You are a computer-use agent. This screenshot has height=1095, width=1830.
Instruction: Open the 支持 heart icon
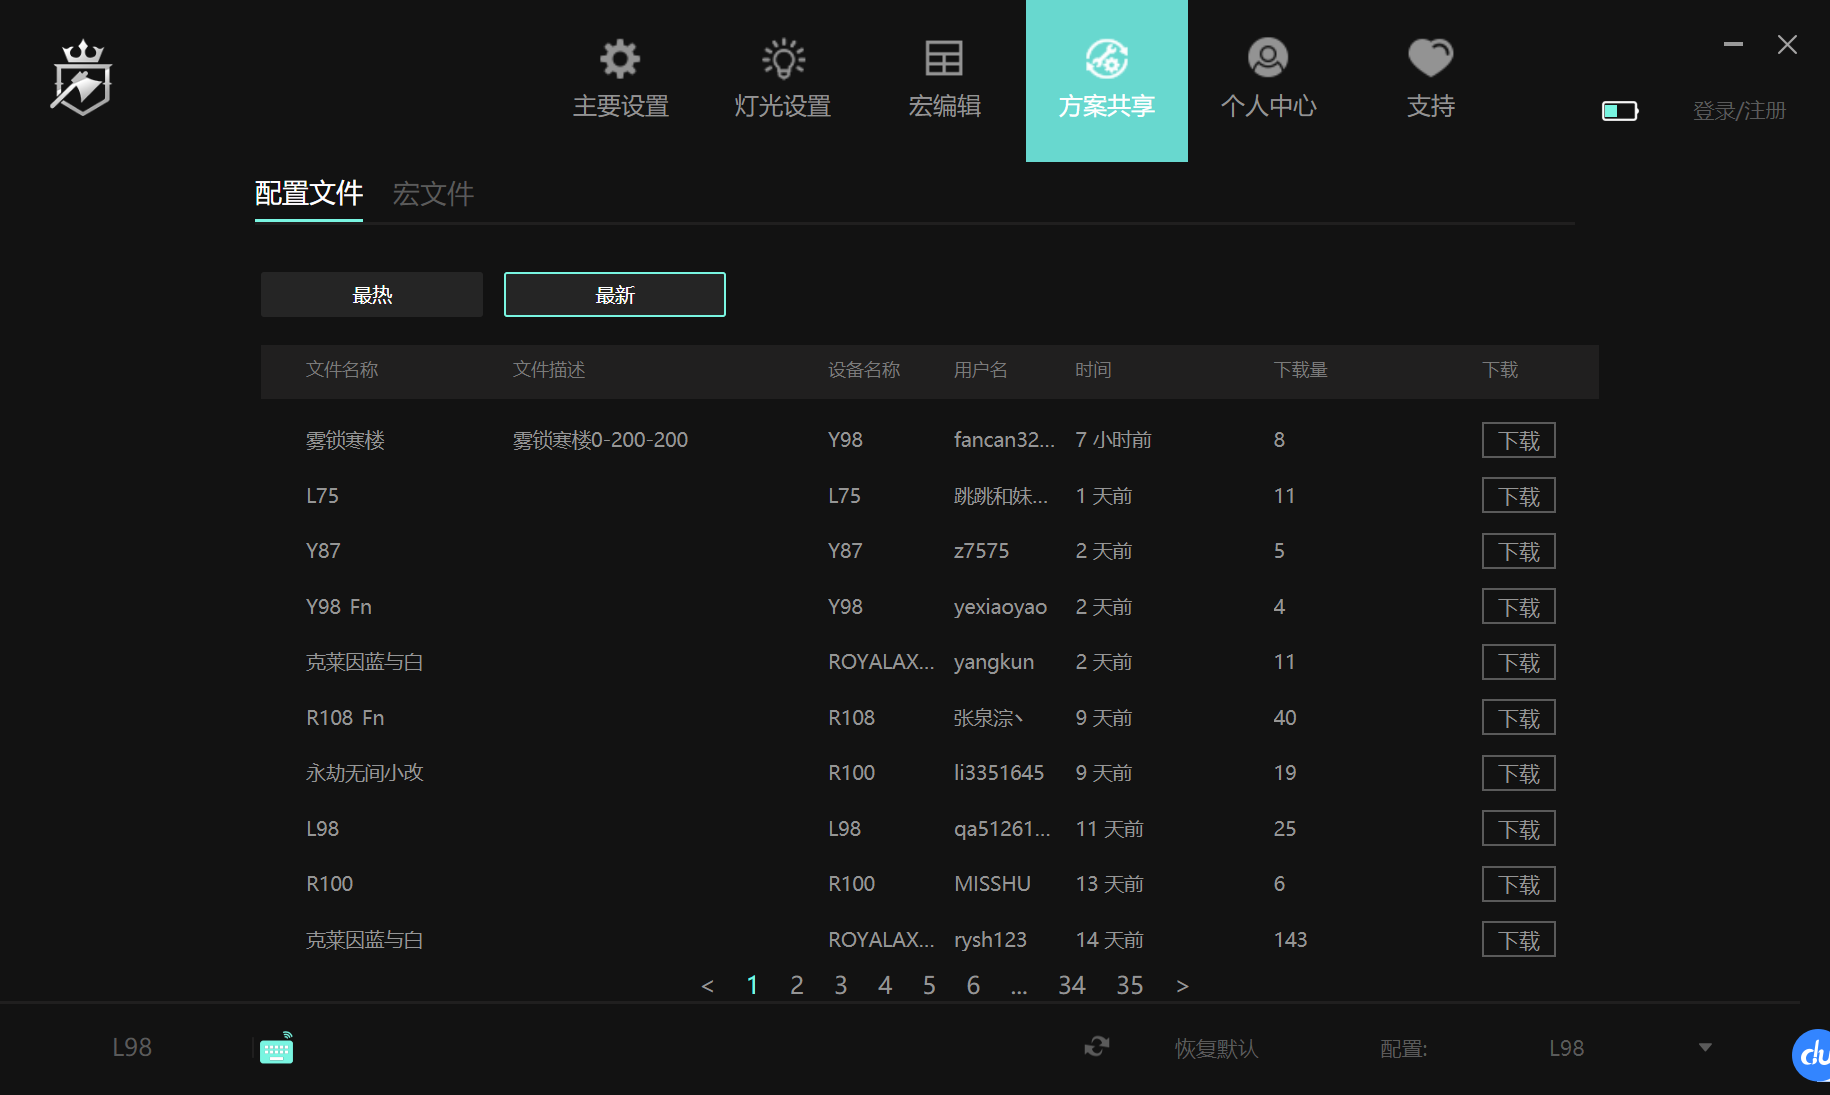1430,58
